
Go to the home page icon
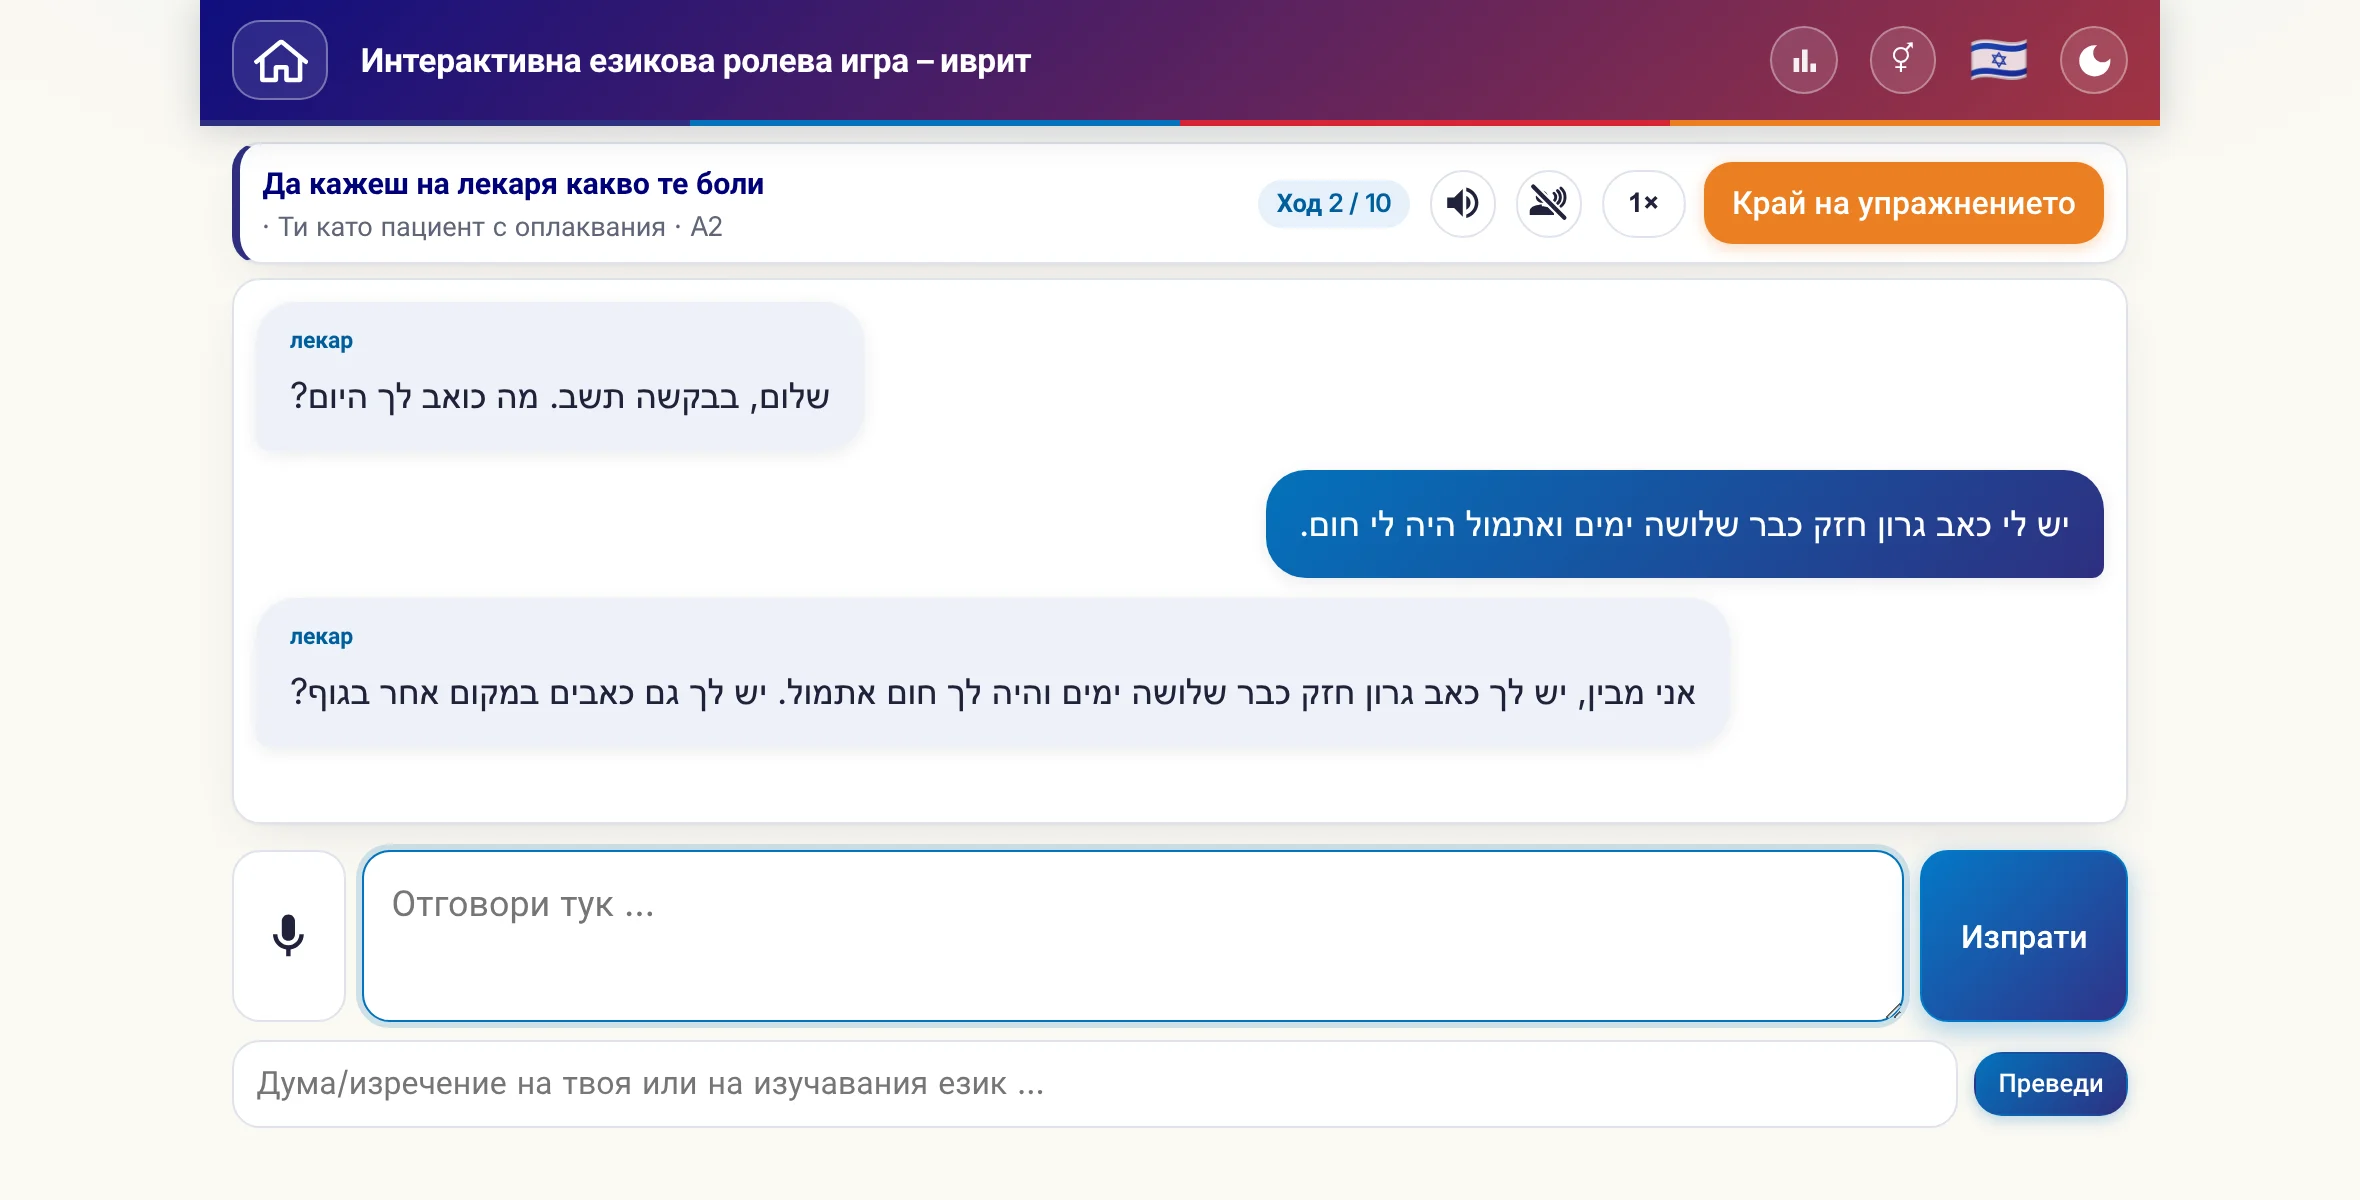pyautogui.click(x=280, y=60)
